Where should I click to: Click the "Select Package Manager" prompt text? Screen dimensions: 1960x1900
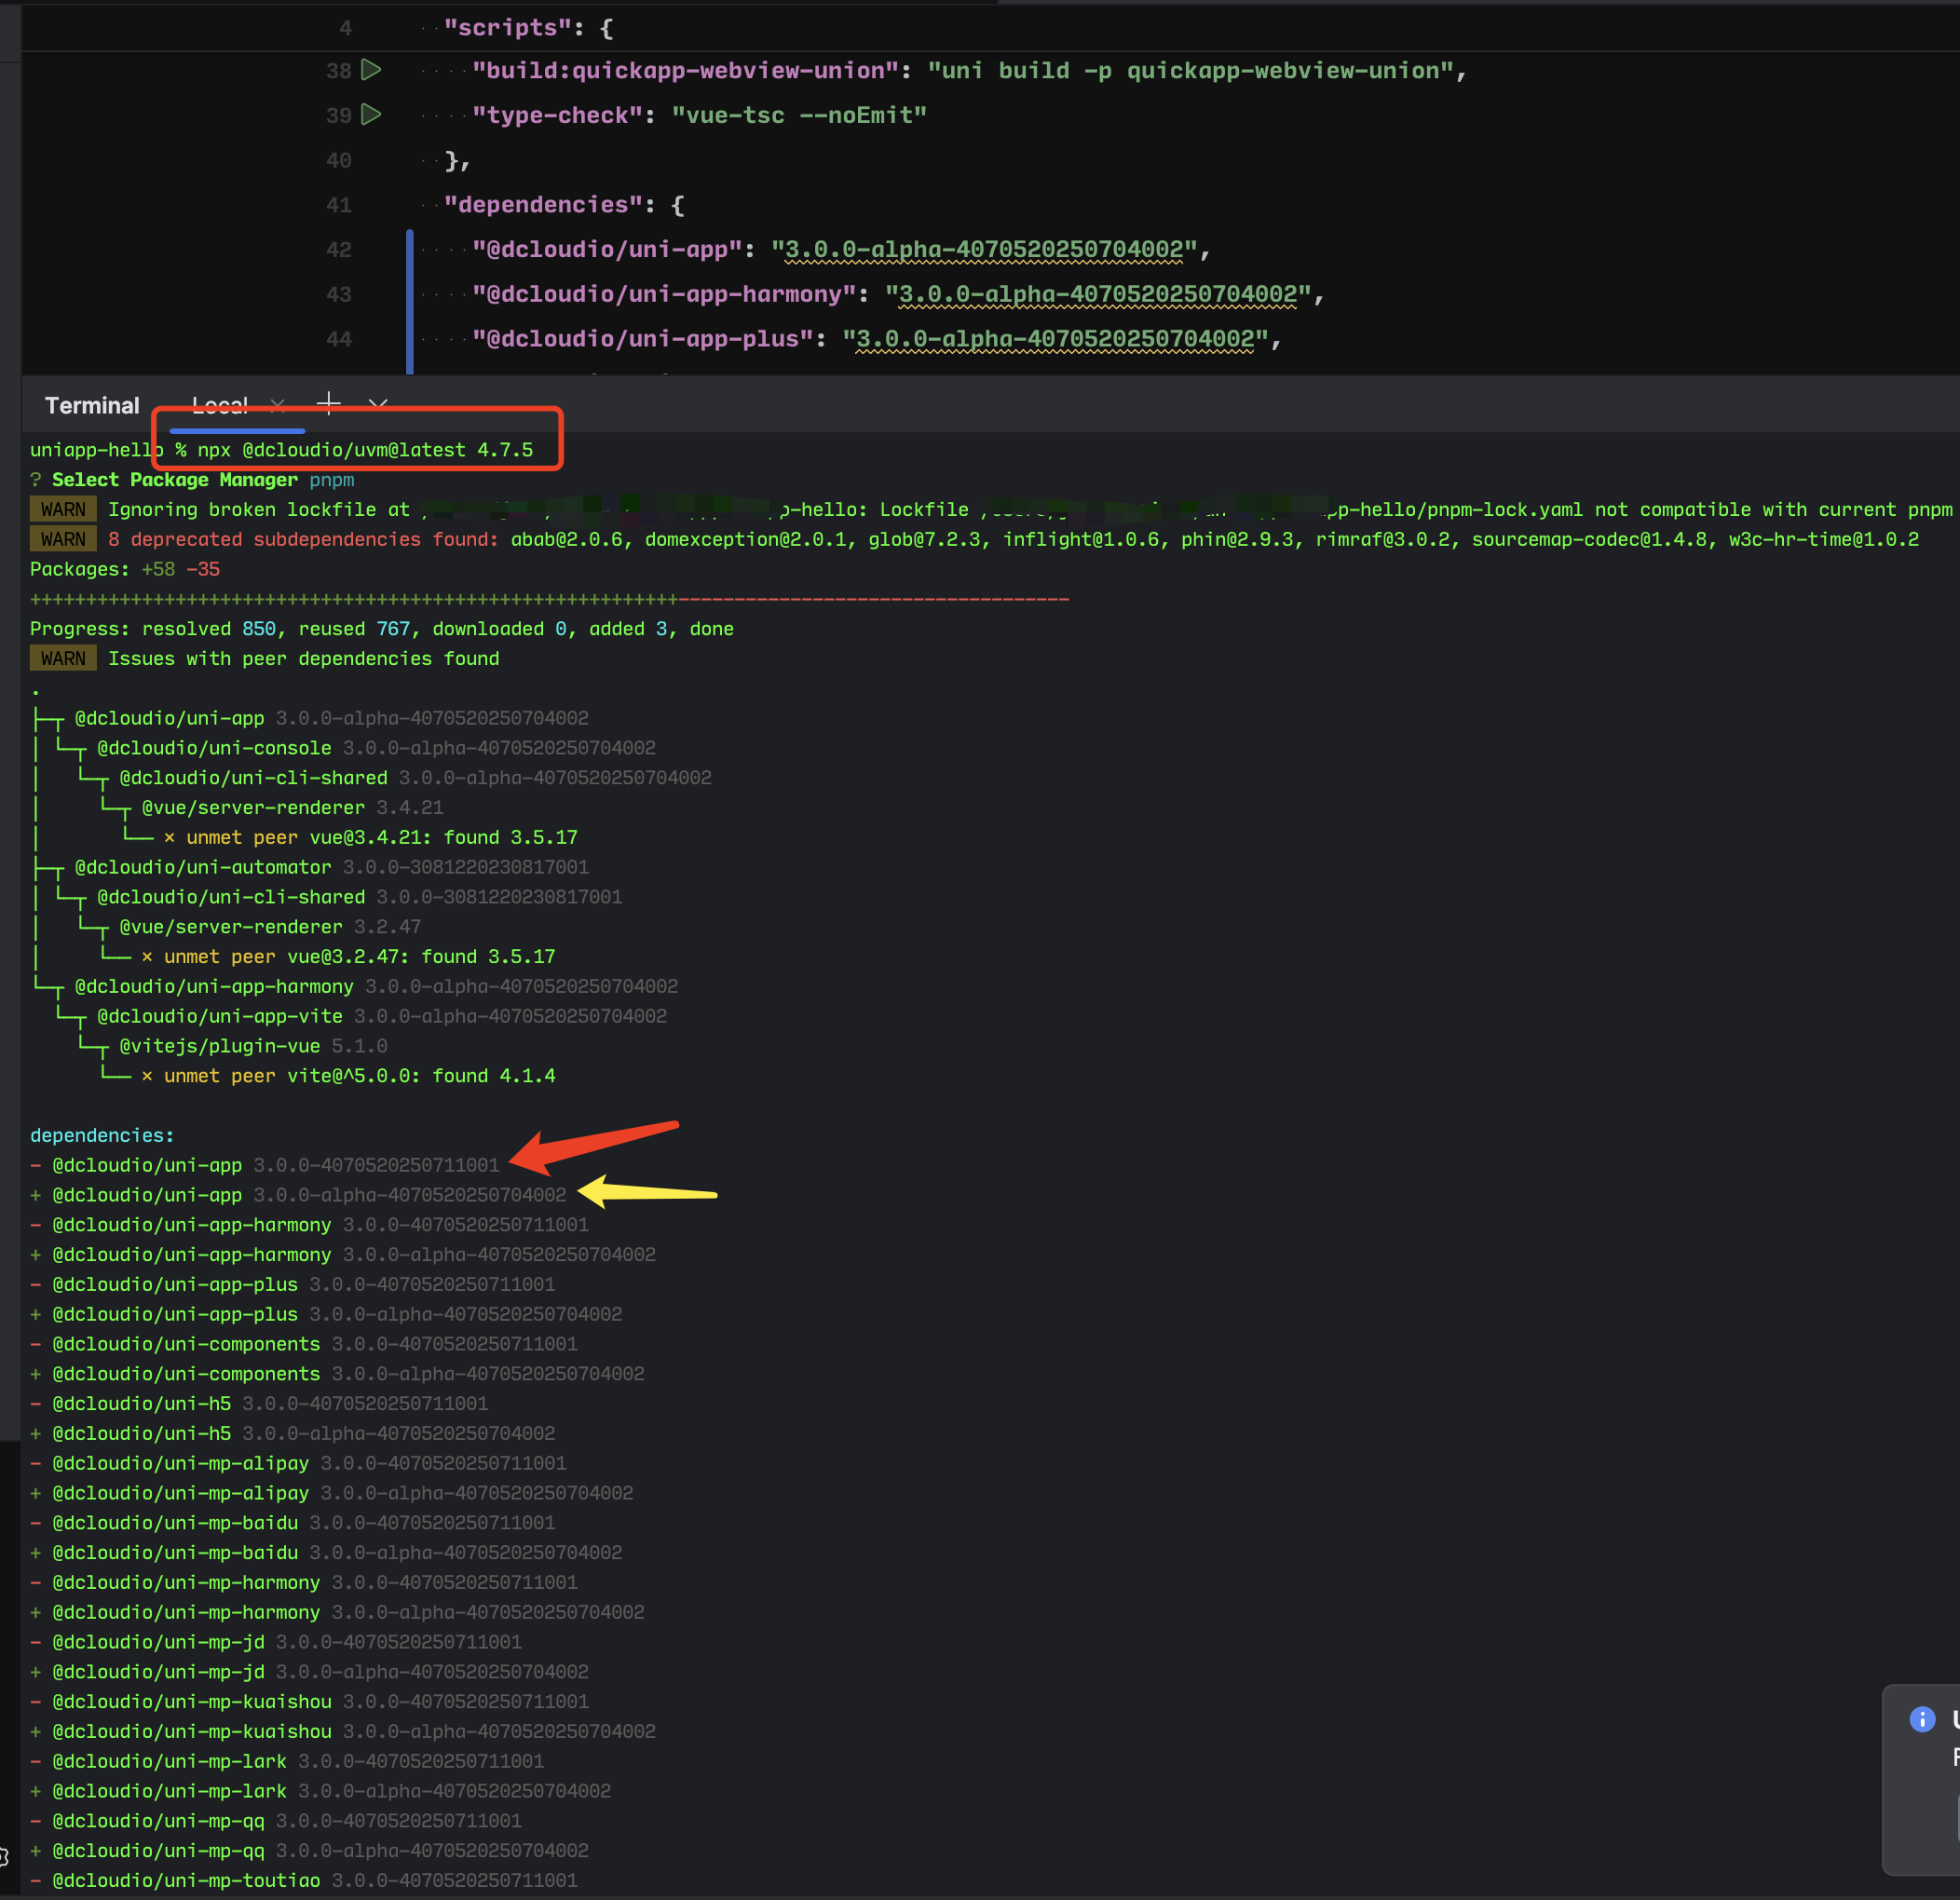(x=175, y=480)
